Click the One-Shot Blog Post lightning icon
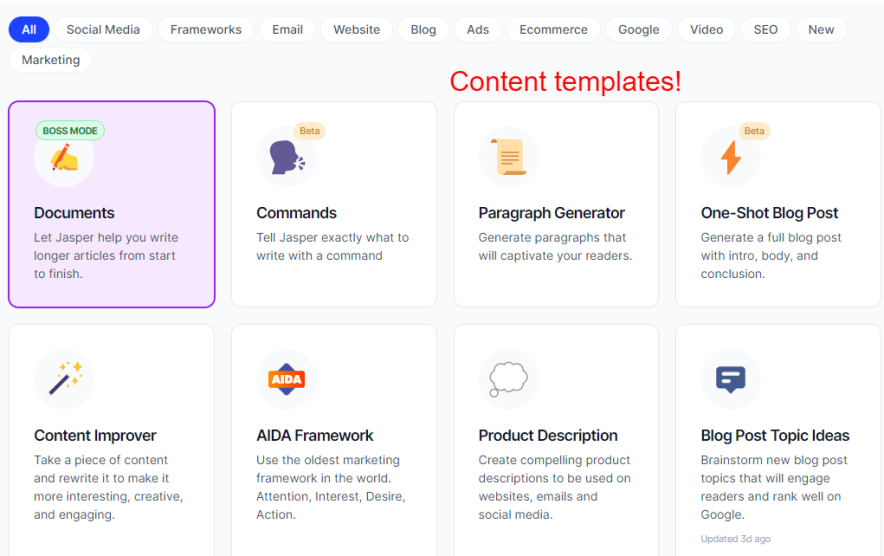 pos(731,158)
